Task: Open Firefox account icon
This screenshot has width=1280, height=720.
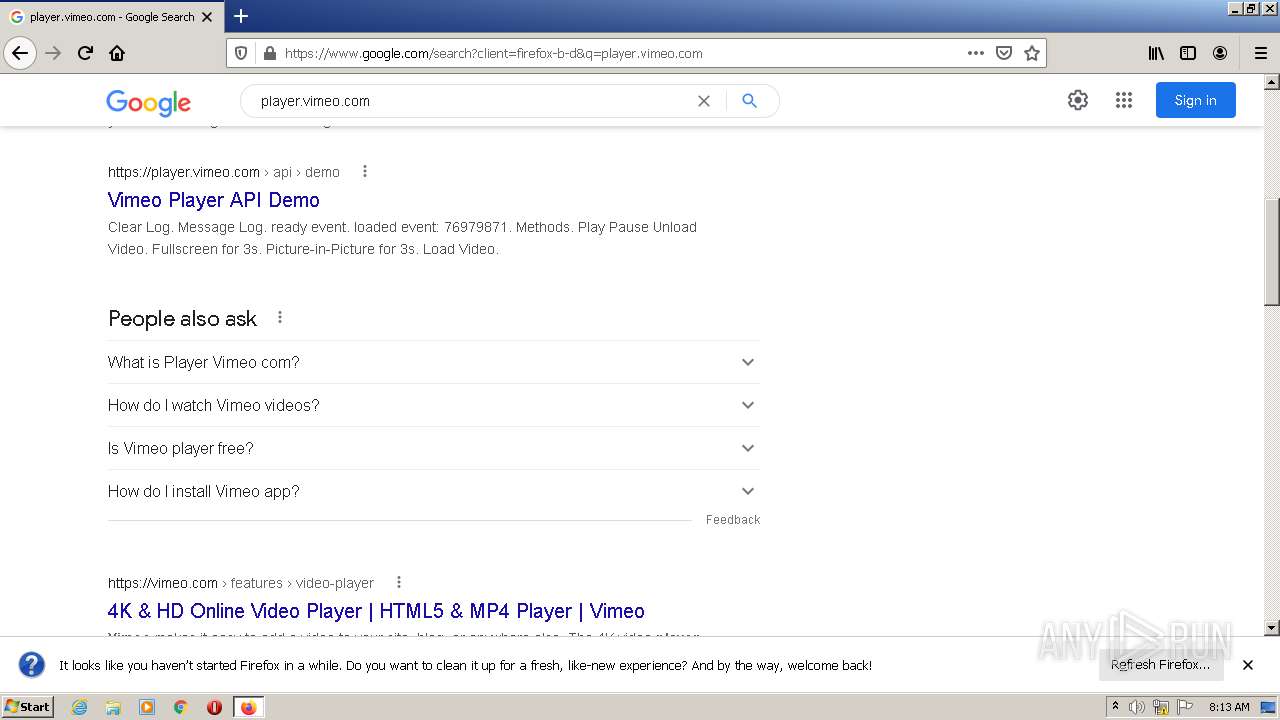Action: [1220, 53]
